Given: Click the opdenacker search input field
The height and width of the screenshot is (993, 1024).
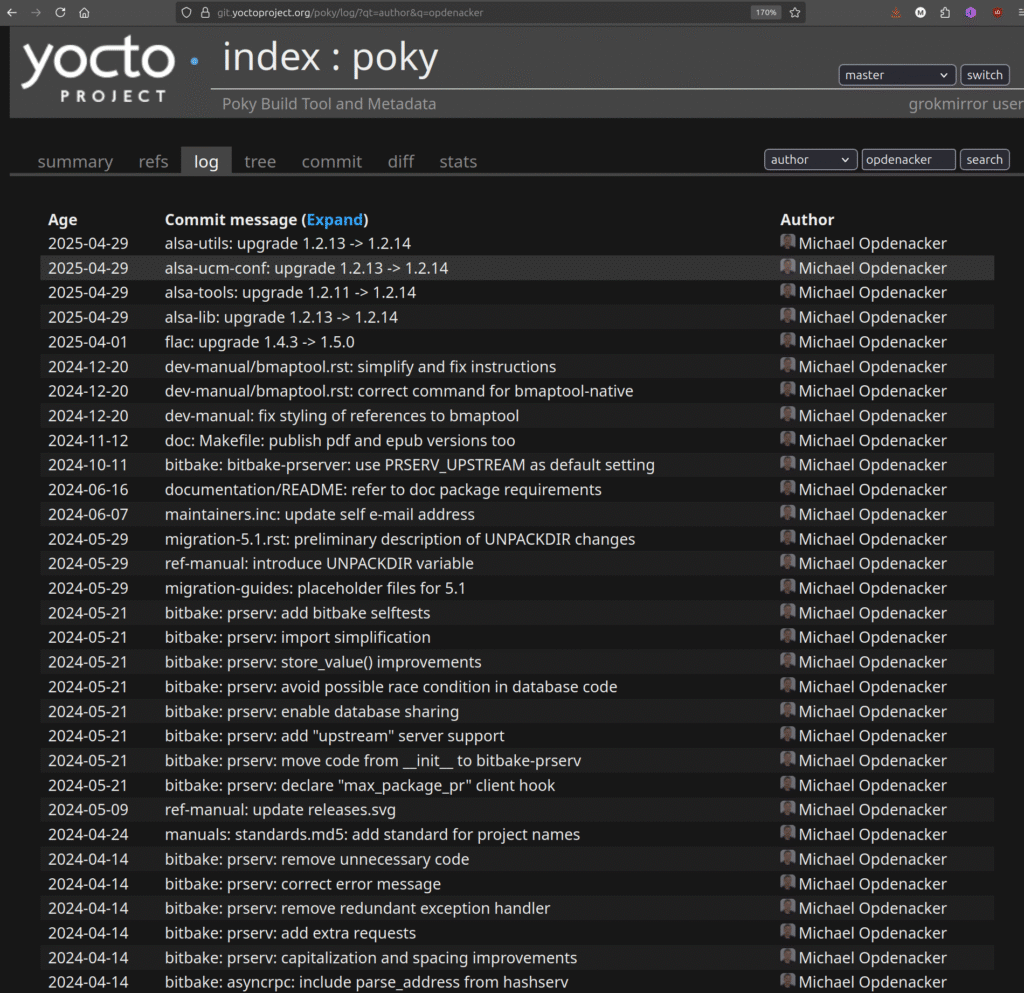Looking at the screenshot, I should (x=908, y=159).
